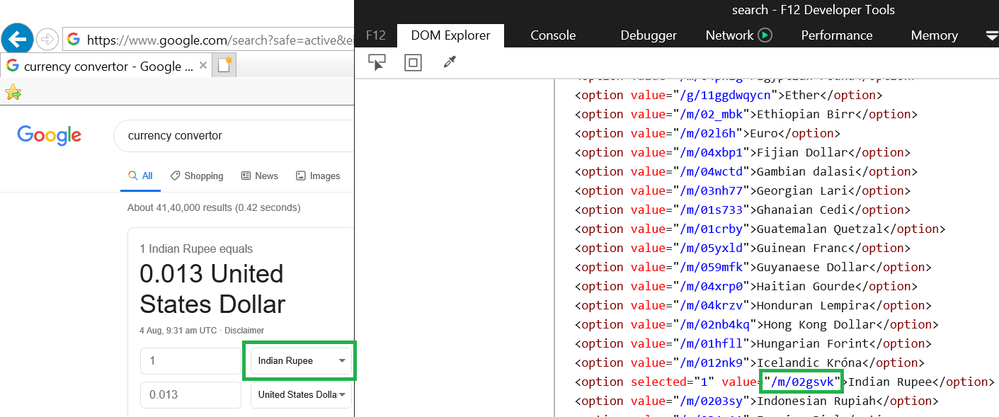
Task: Click the 0.013 dollar amount field
Action: [x=190, y=395]
